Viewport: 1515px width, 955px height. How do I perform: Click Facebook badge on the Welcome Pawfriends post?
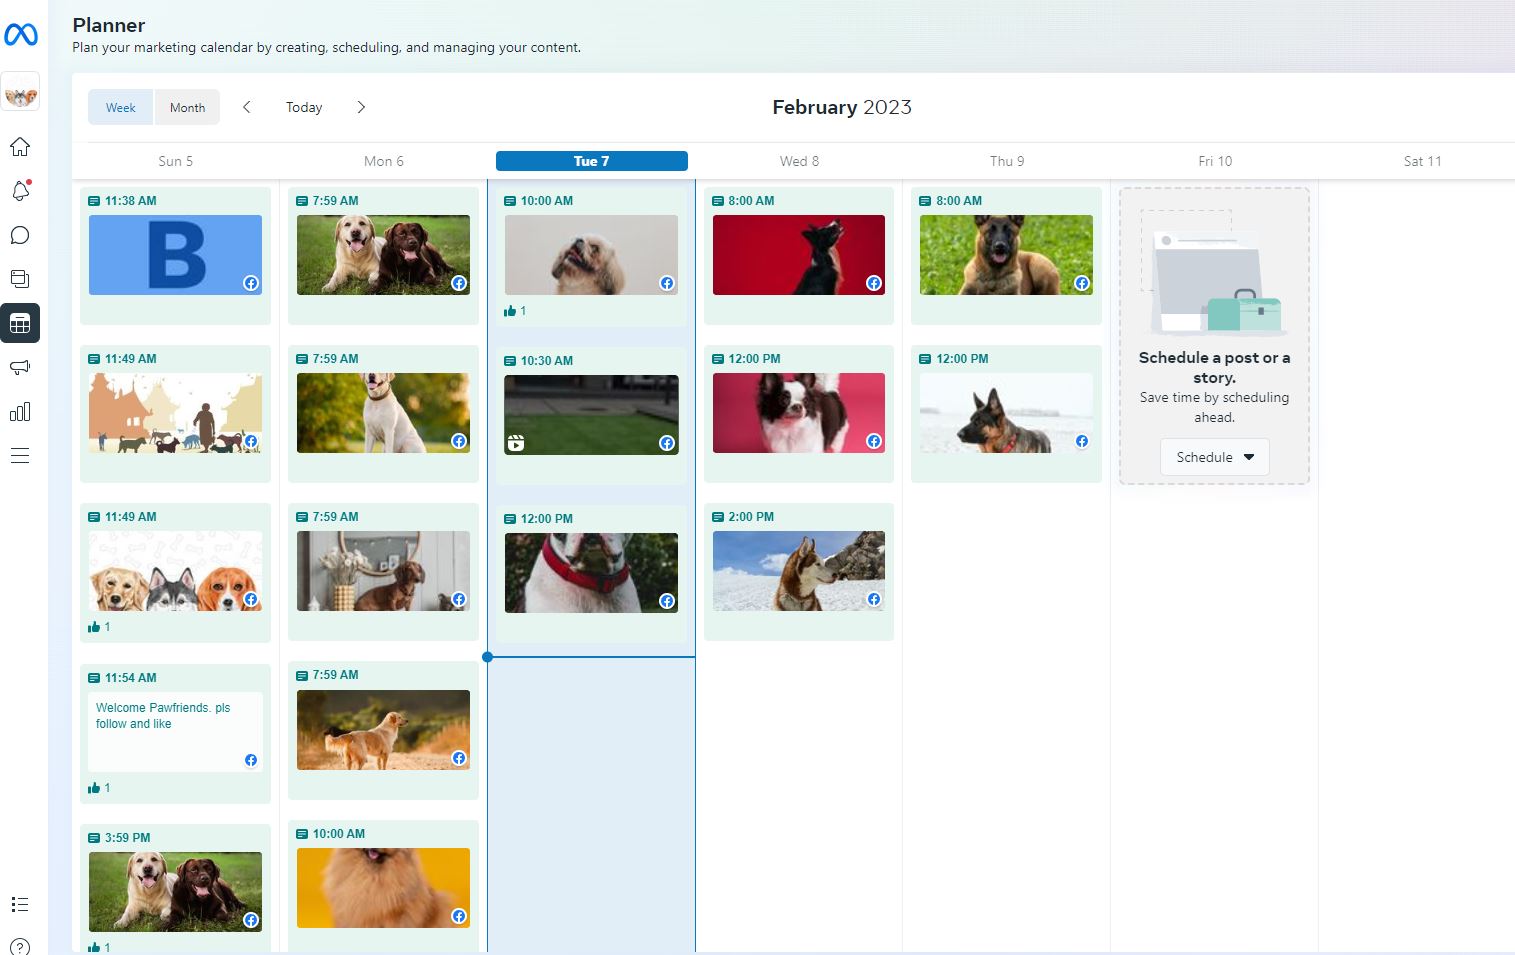(251, 760)
